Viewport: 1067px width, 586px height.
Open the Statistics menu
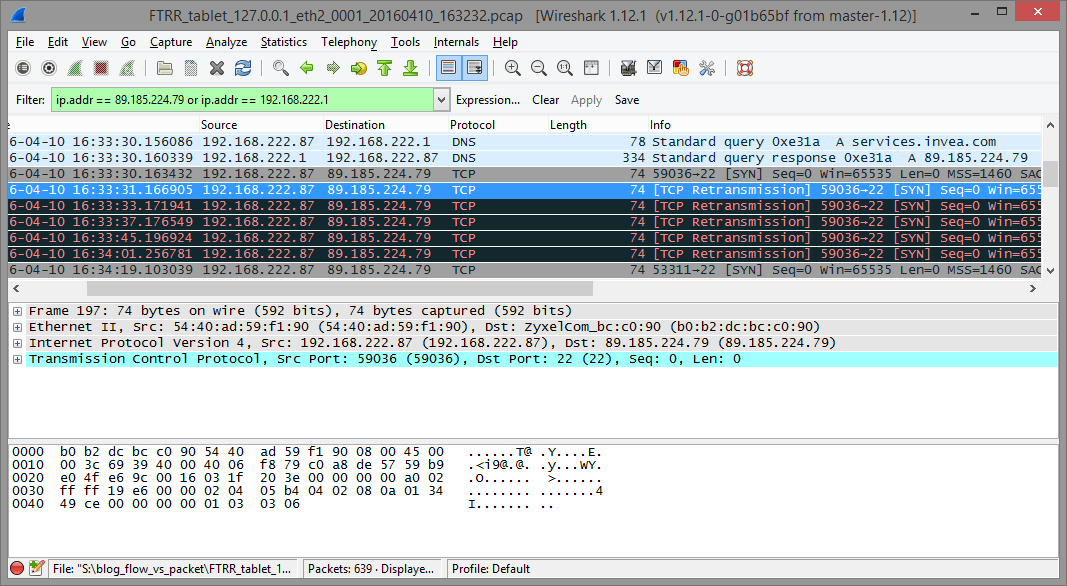point(284,42)
